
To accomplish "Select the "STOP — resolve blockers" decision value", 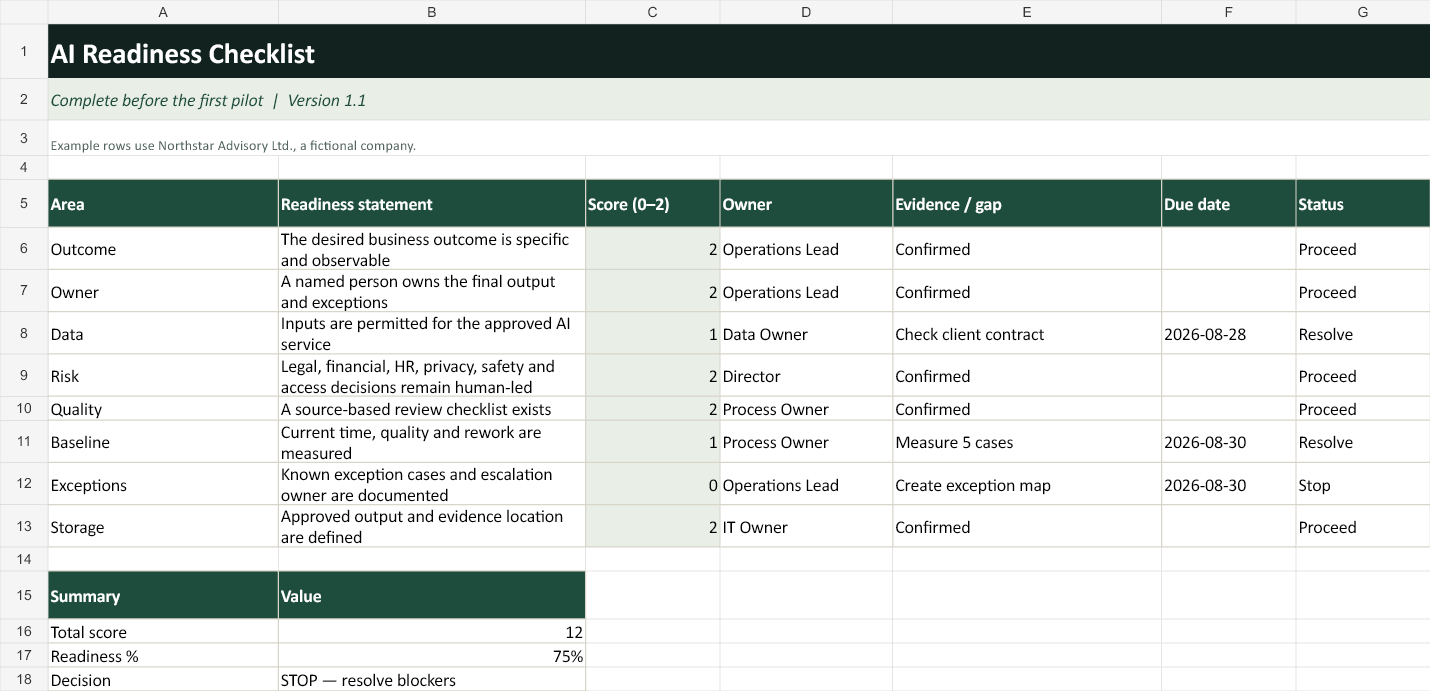I will click(432, 680).
